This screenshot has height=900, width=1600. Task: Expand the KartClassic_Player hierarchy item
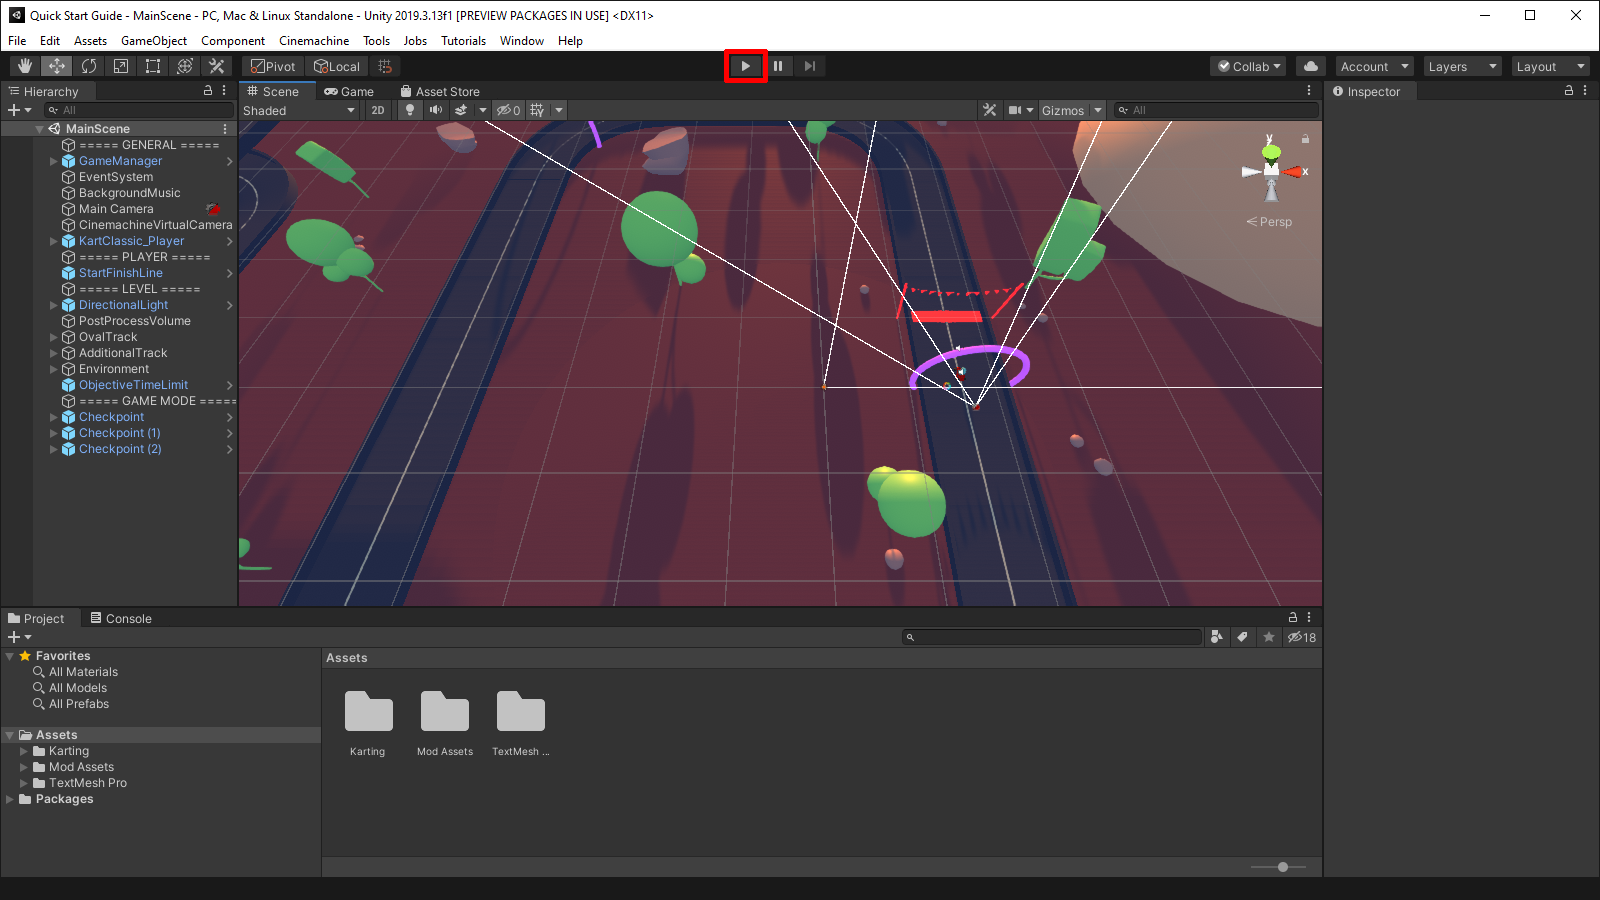53,241
